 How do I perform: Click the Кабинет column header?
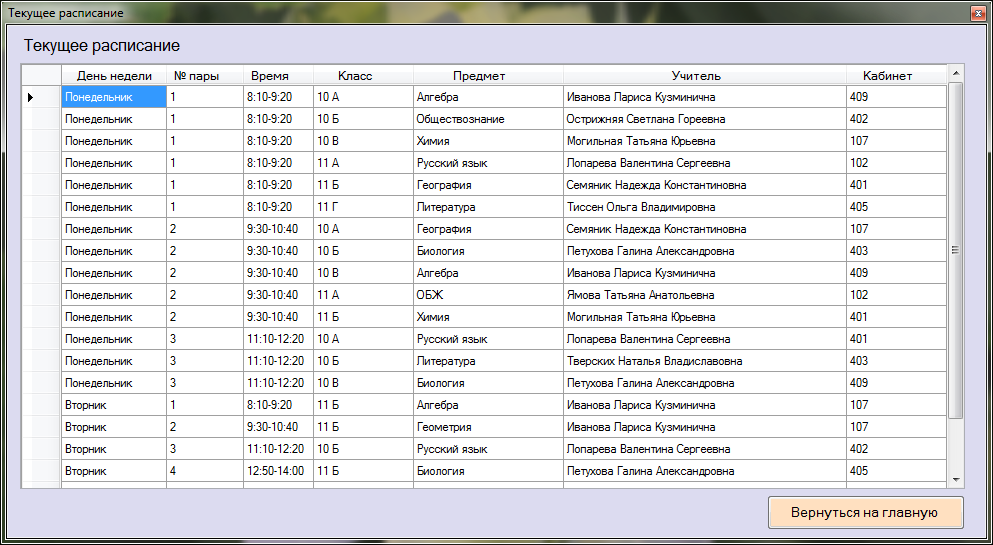(897, 76)
